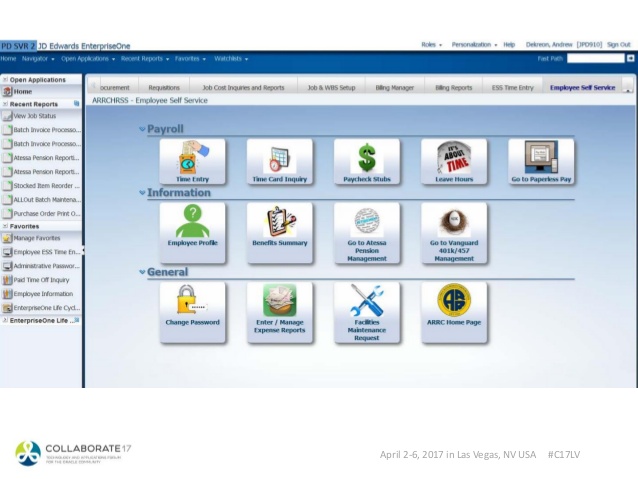Screen dimensions: 638x479
Task: Click the sidebar collapse handle arrow
Action: (x=83, y=251)
